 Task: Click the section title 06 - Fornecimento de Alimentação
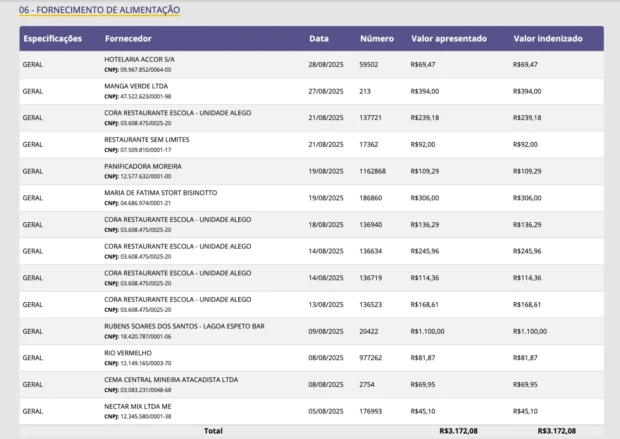click(x=100, y=10)
